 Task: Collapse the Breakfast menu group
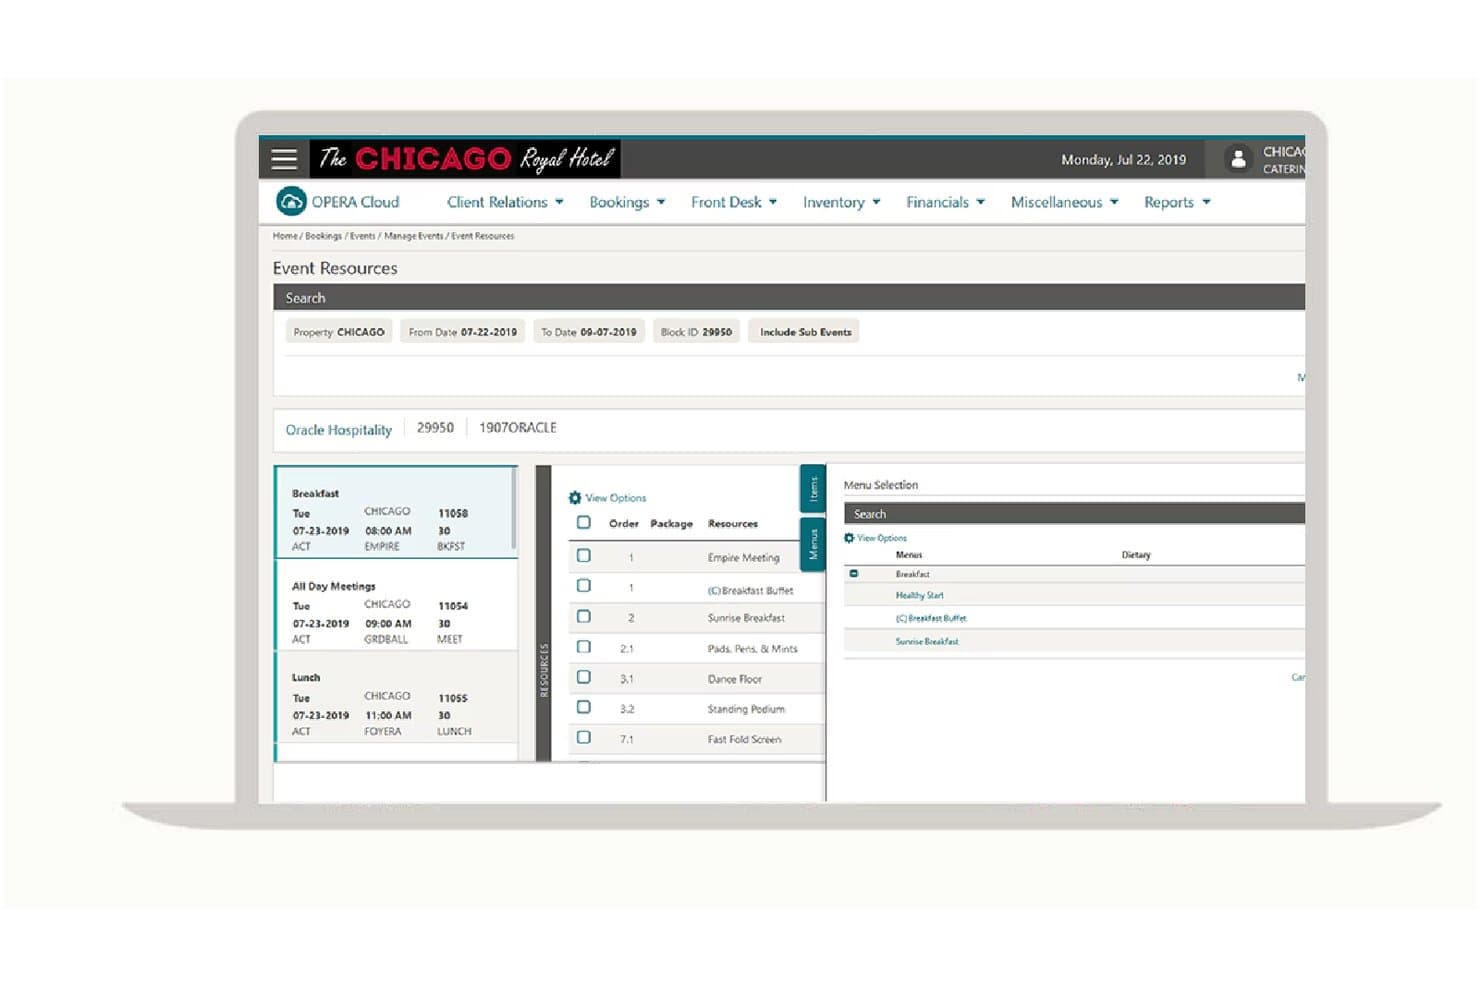853,574
